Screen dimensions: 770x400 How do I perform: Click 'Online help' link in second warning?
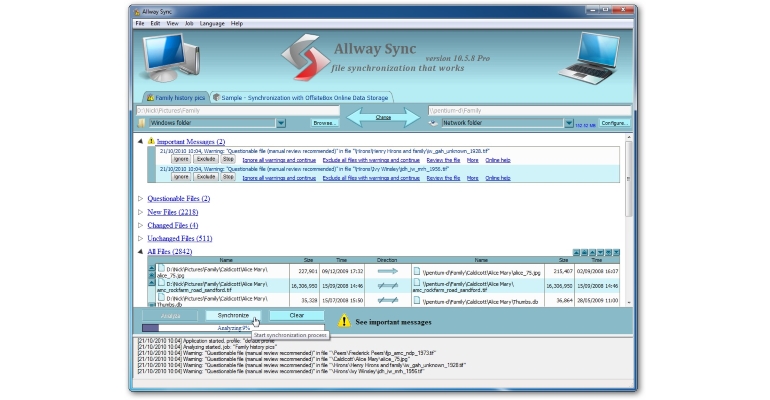click(497, 178)
